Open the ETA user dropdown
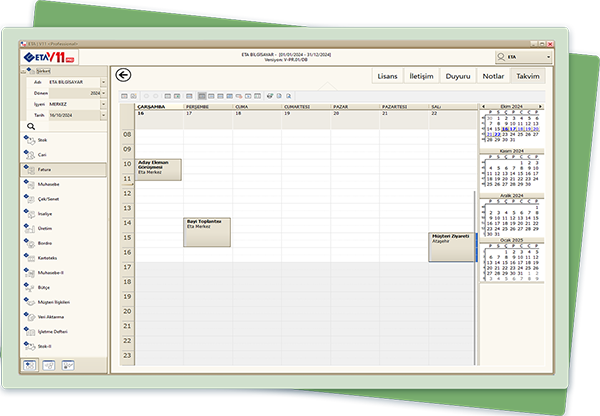Screen dimensions: 600x416 coord(548,59)
